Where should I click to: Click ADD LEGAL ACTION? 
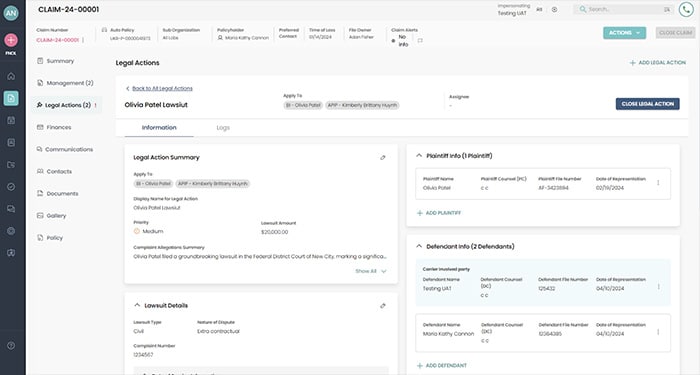pos(657,63)
